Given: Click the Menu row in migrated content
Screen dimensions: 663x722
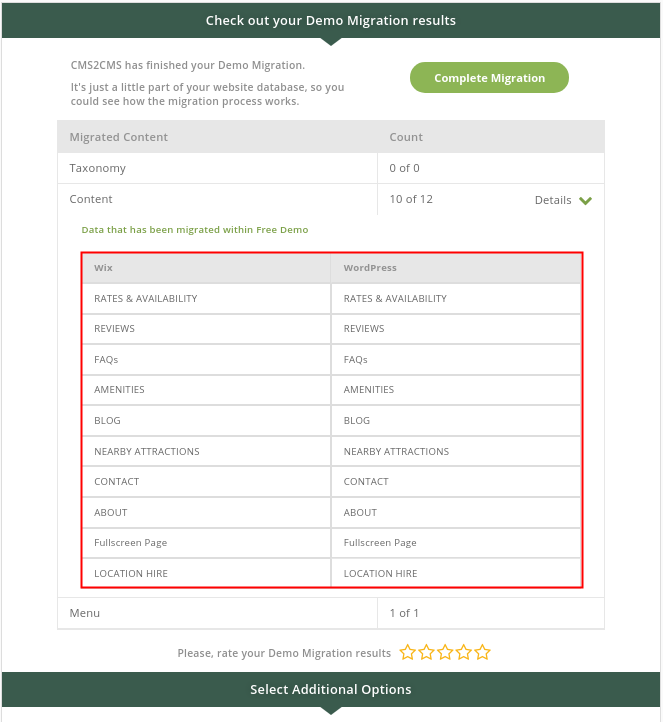Looking at the screenshot, I should point(331,613).
